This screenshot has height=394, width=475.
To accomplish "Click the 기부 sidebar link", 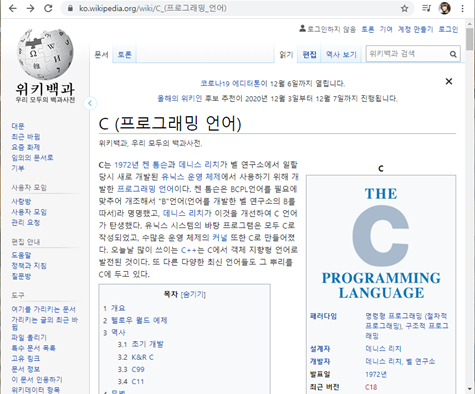I will tap(18, 168).
